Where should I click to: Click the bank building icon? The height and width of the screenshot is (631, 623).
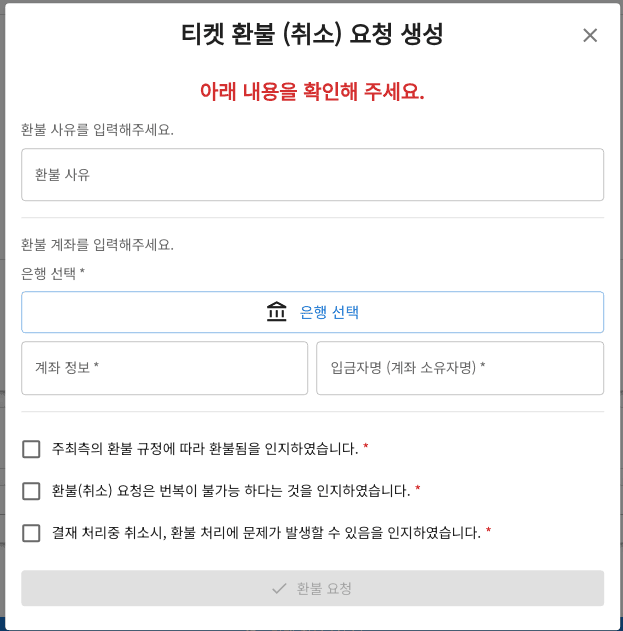click(x=277, y=312)
